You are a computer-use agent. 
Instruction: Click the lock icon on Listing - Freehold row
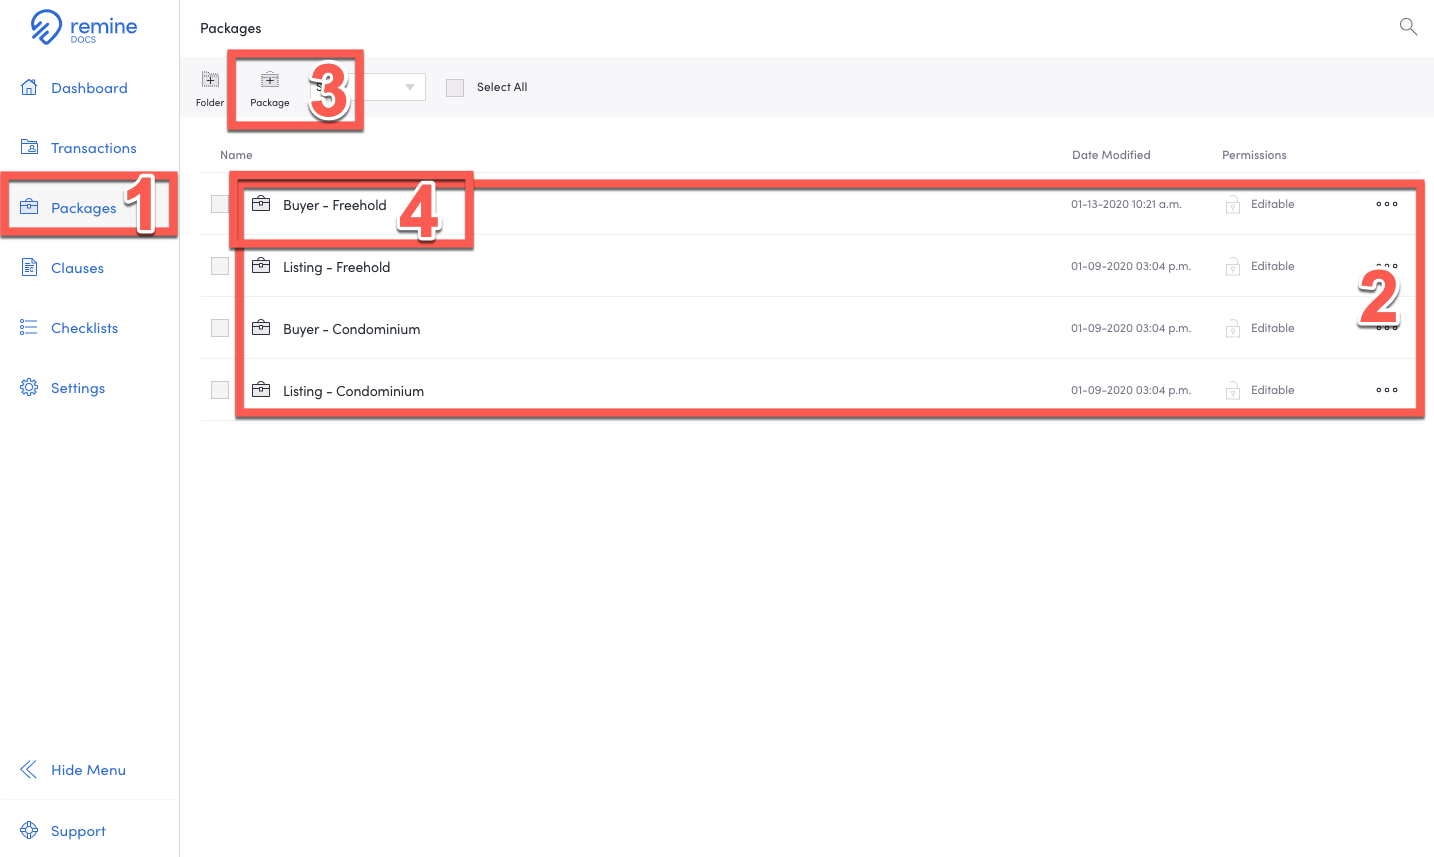click(1233, 266)
